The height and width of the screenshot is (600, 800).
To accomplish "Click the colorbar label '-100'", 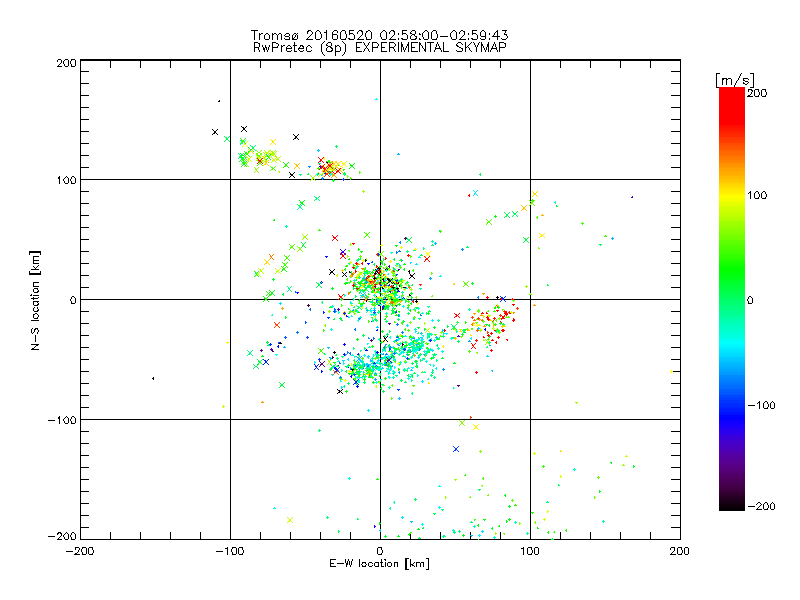I will [x=761, y=405].
